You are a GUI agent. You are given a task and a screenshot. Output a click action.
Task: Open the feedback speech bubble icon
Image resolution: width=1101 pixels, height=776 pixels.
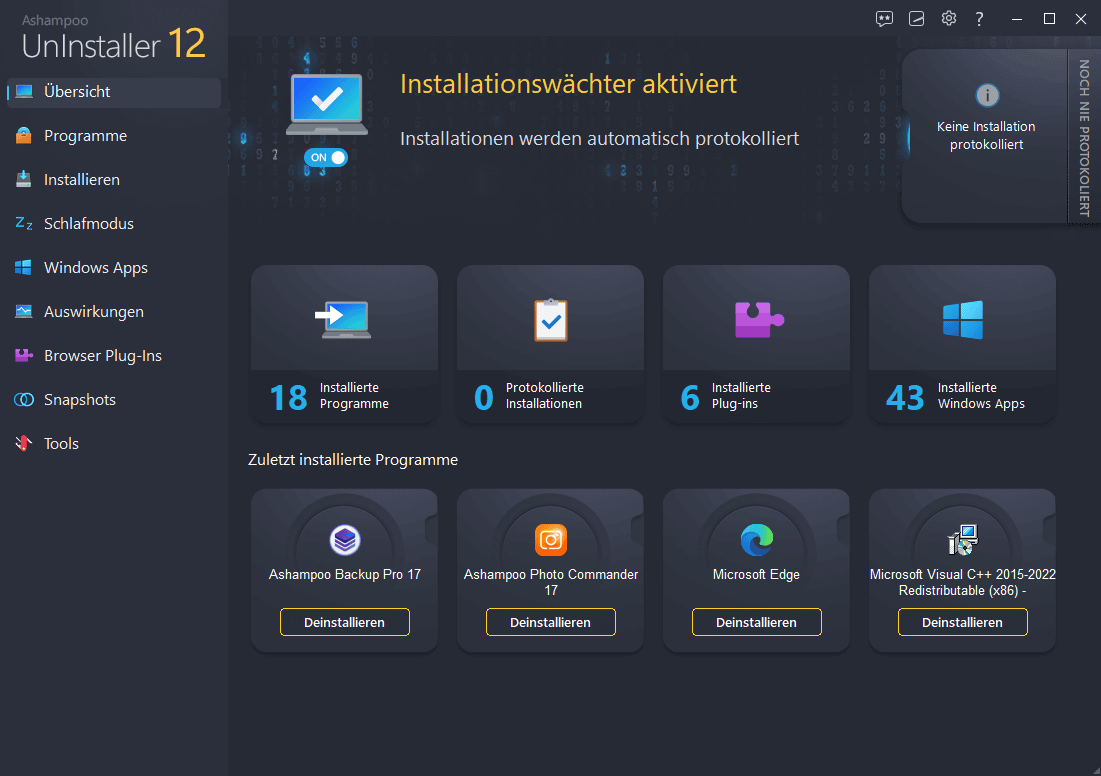[884, 18]
